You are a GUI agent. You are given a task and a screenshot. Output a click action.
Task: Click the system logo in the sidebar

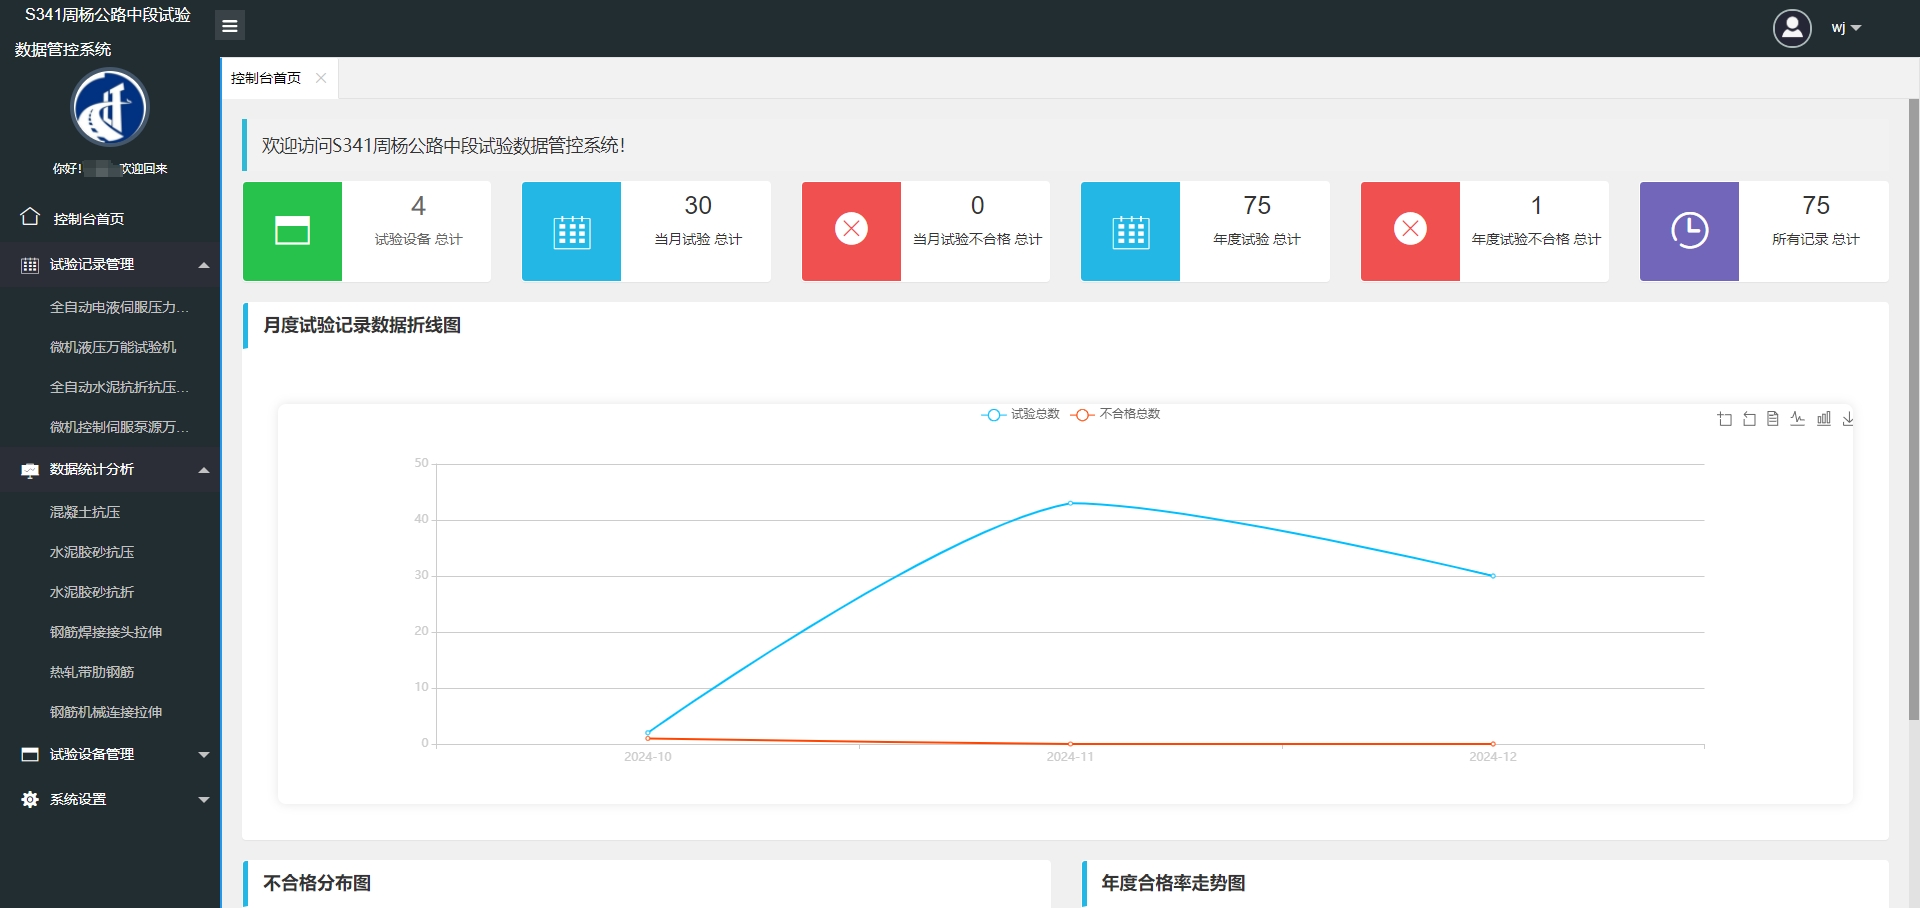click(110, 108)
